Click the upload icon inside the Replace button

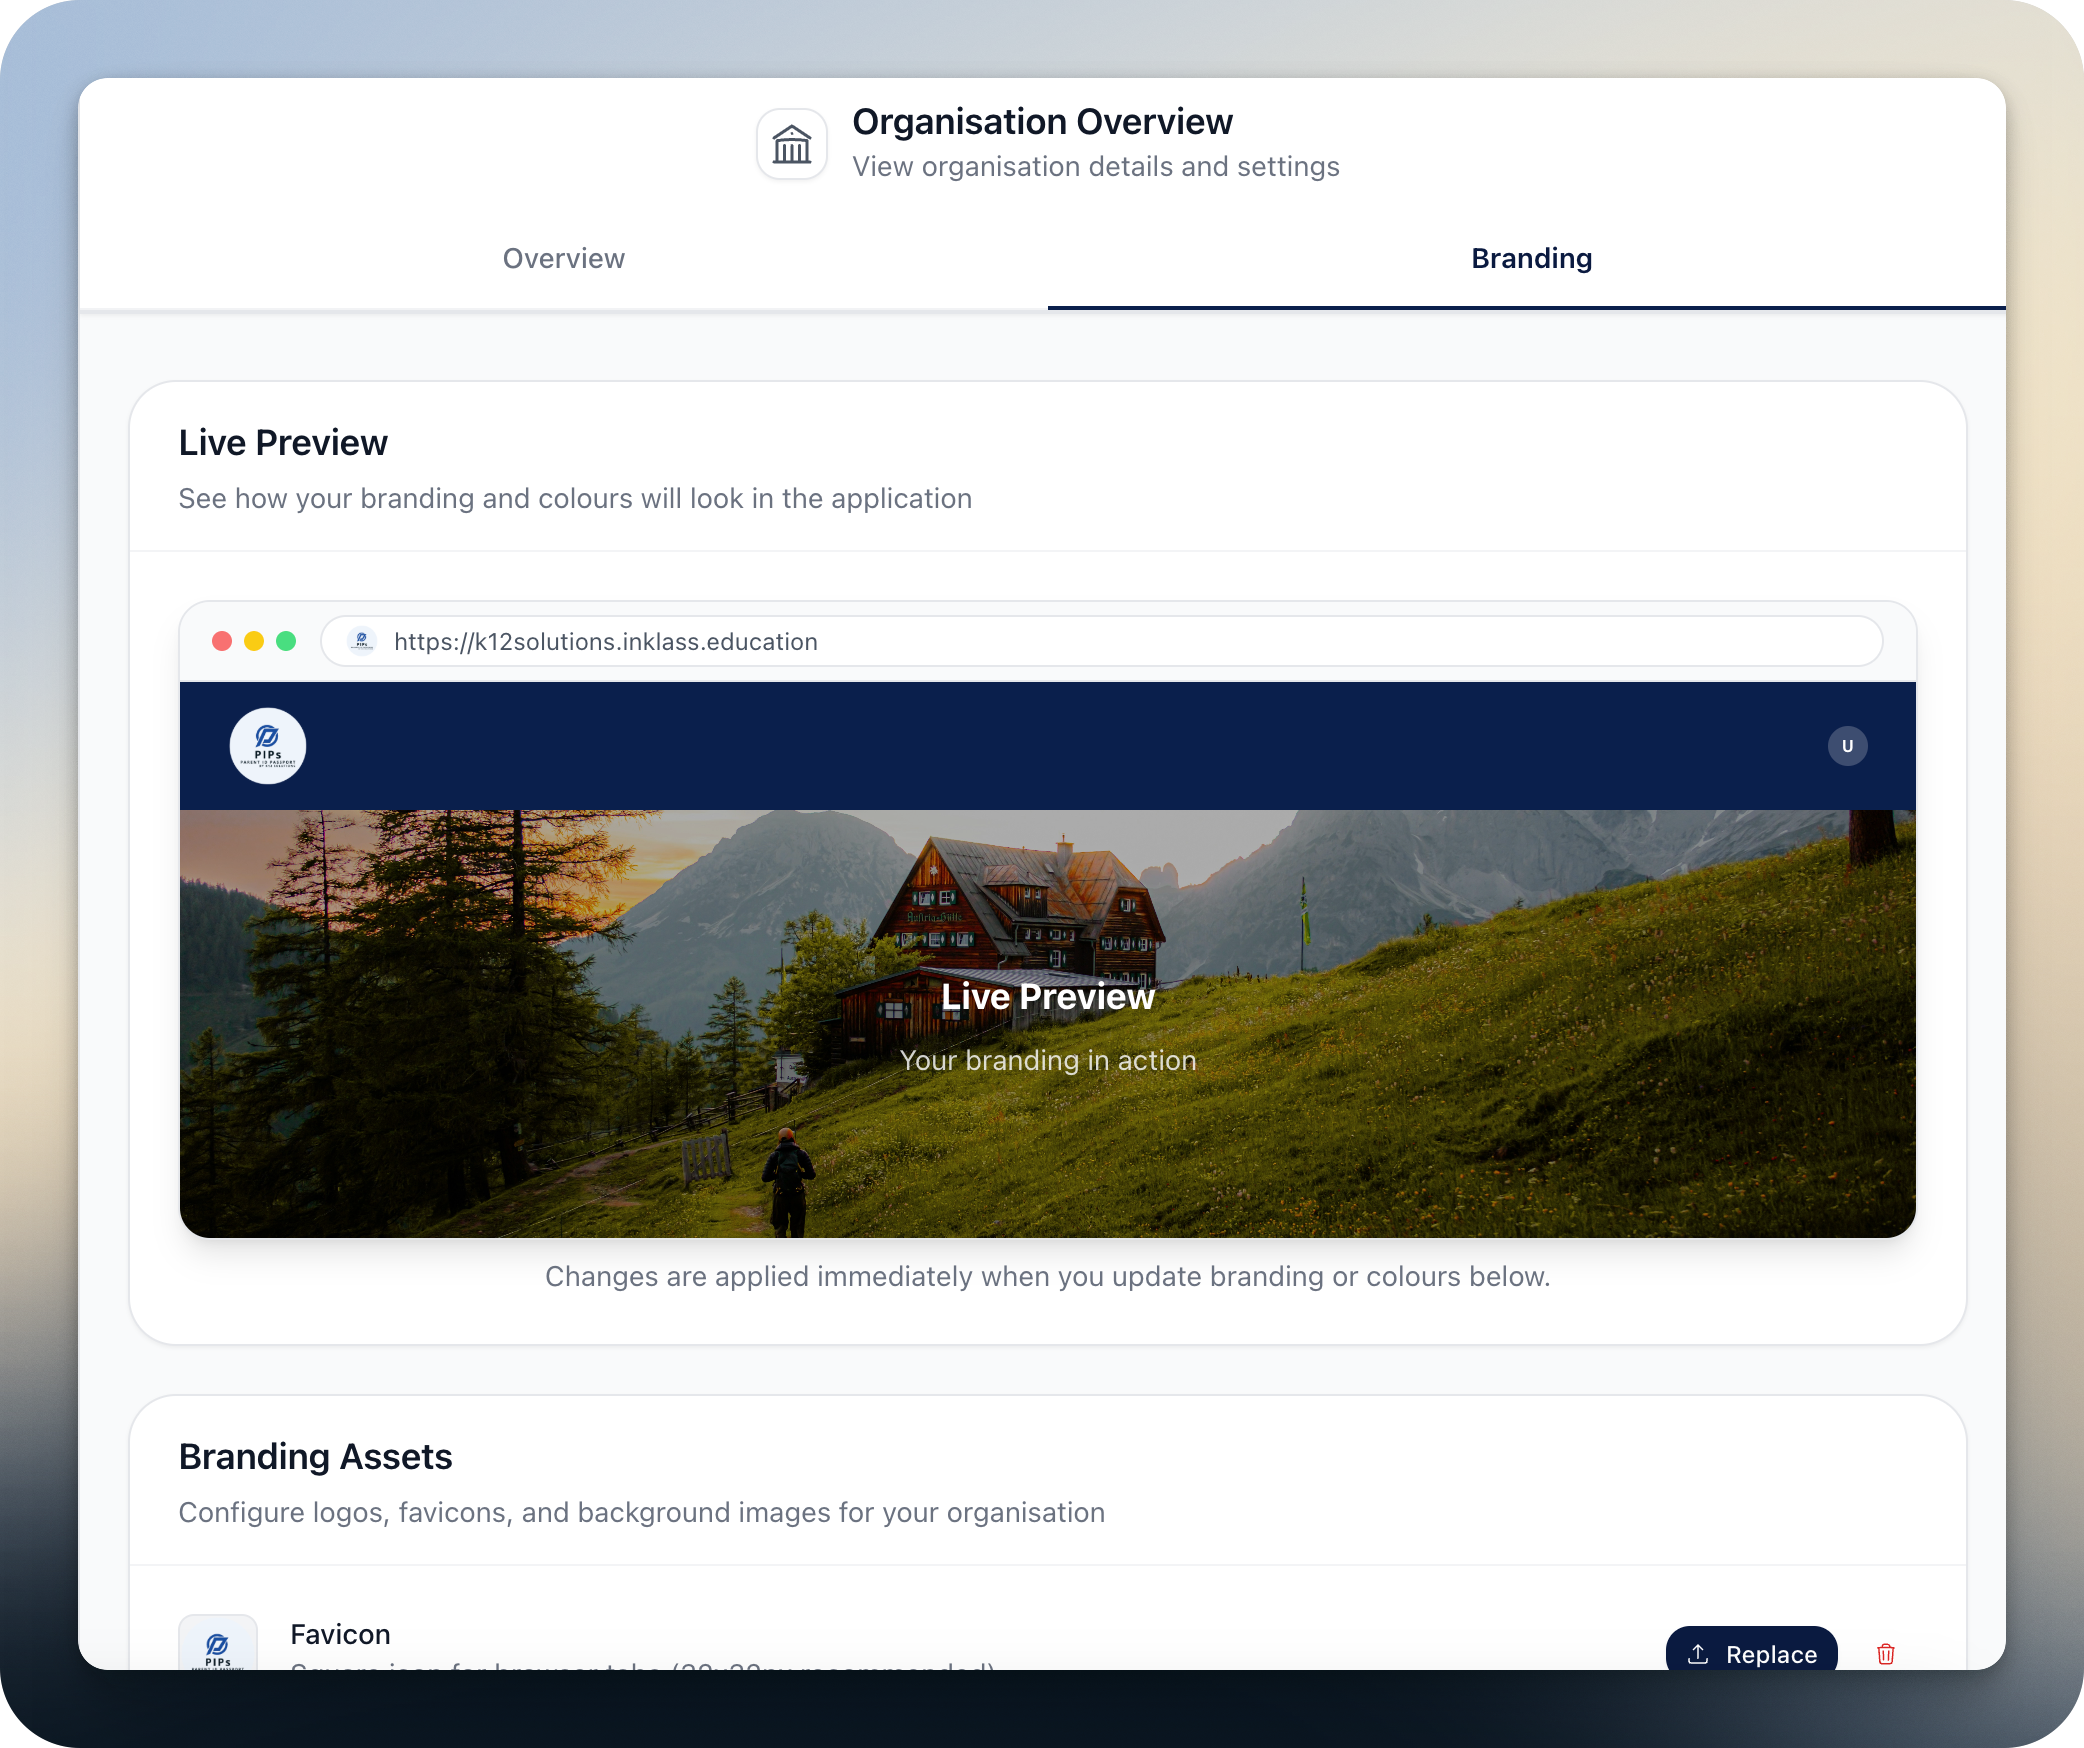pyautogui.click(x=1700, y=1654)
